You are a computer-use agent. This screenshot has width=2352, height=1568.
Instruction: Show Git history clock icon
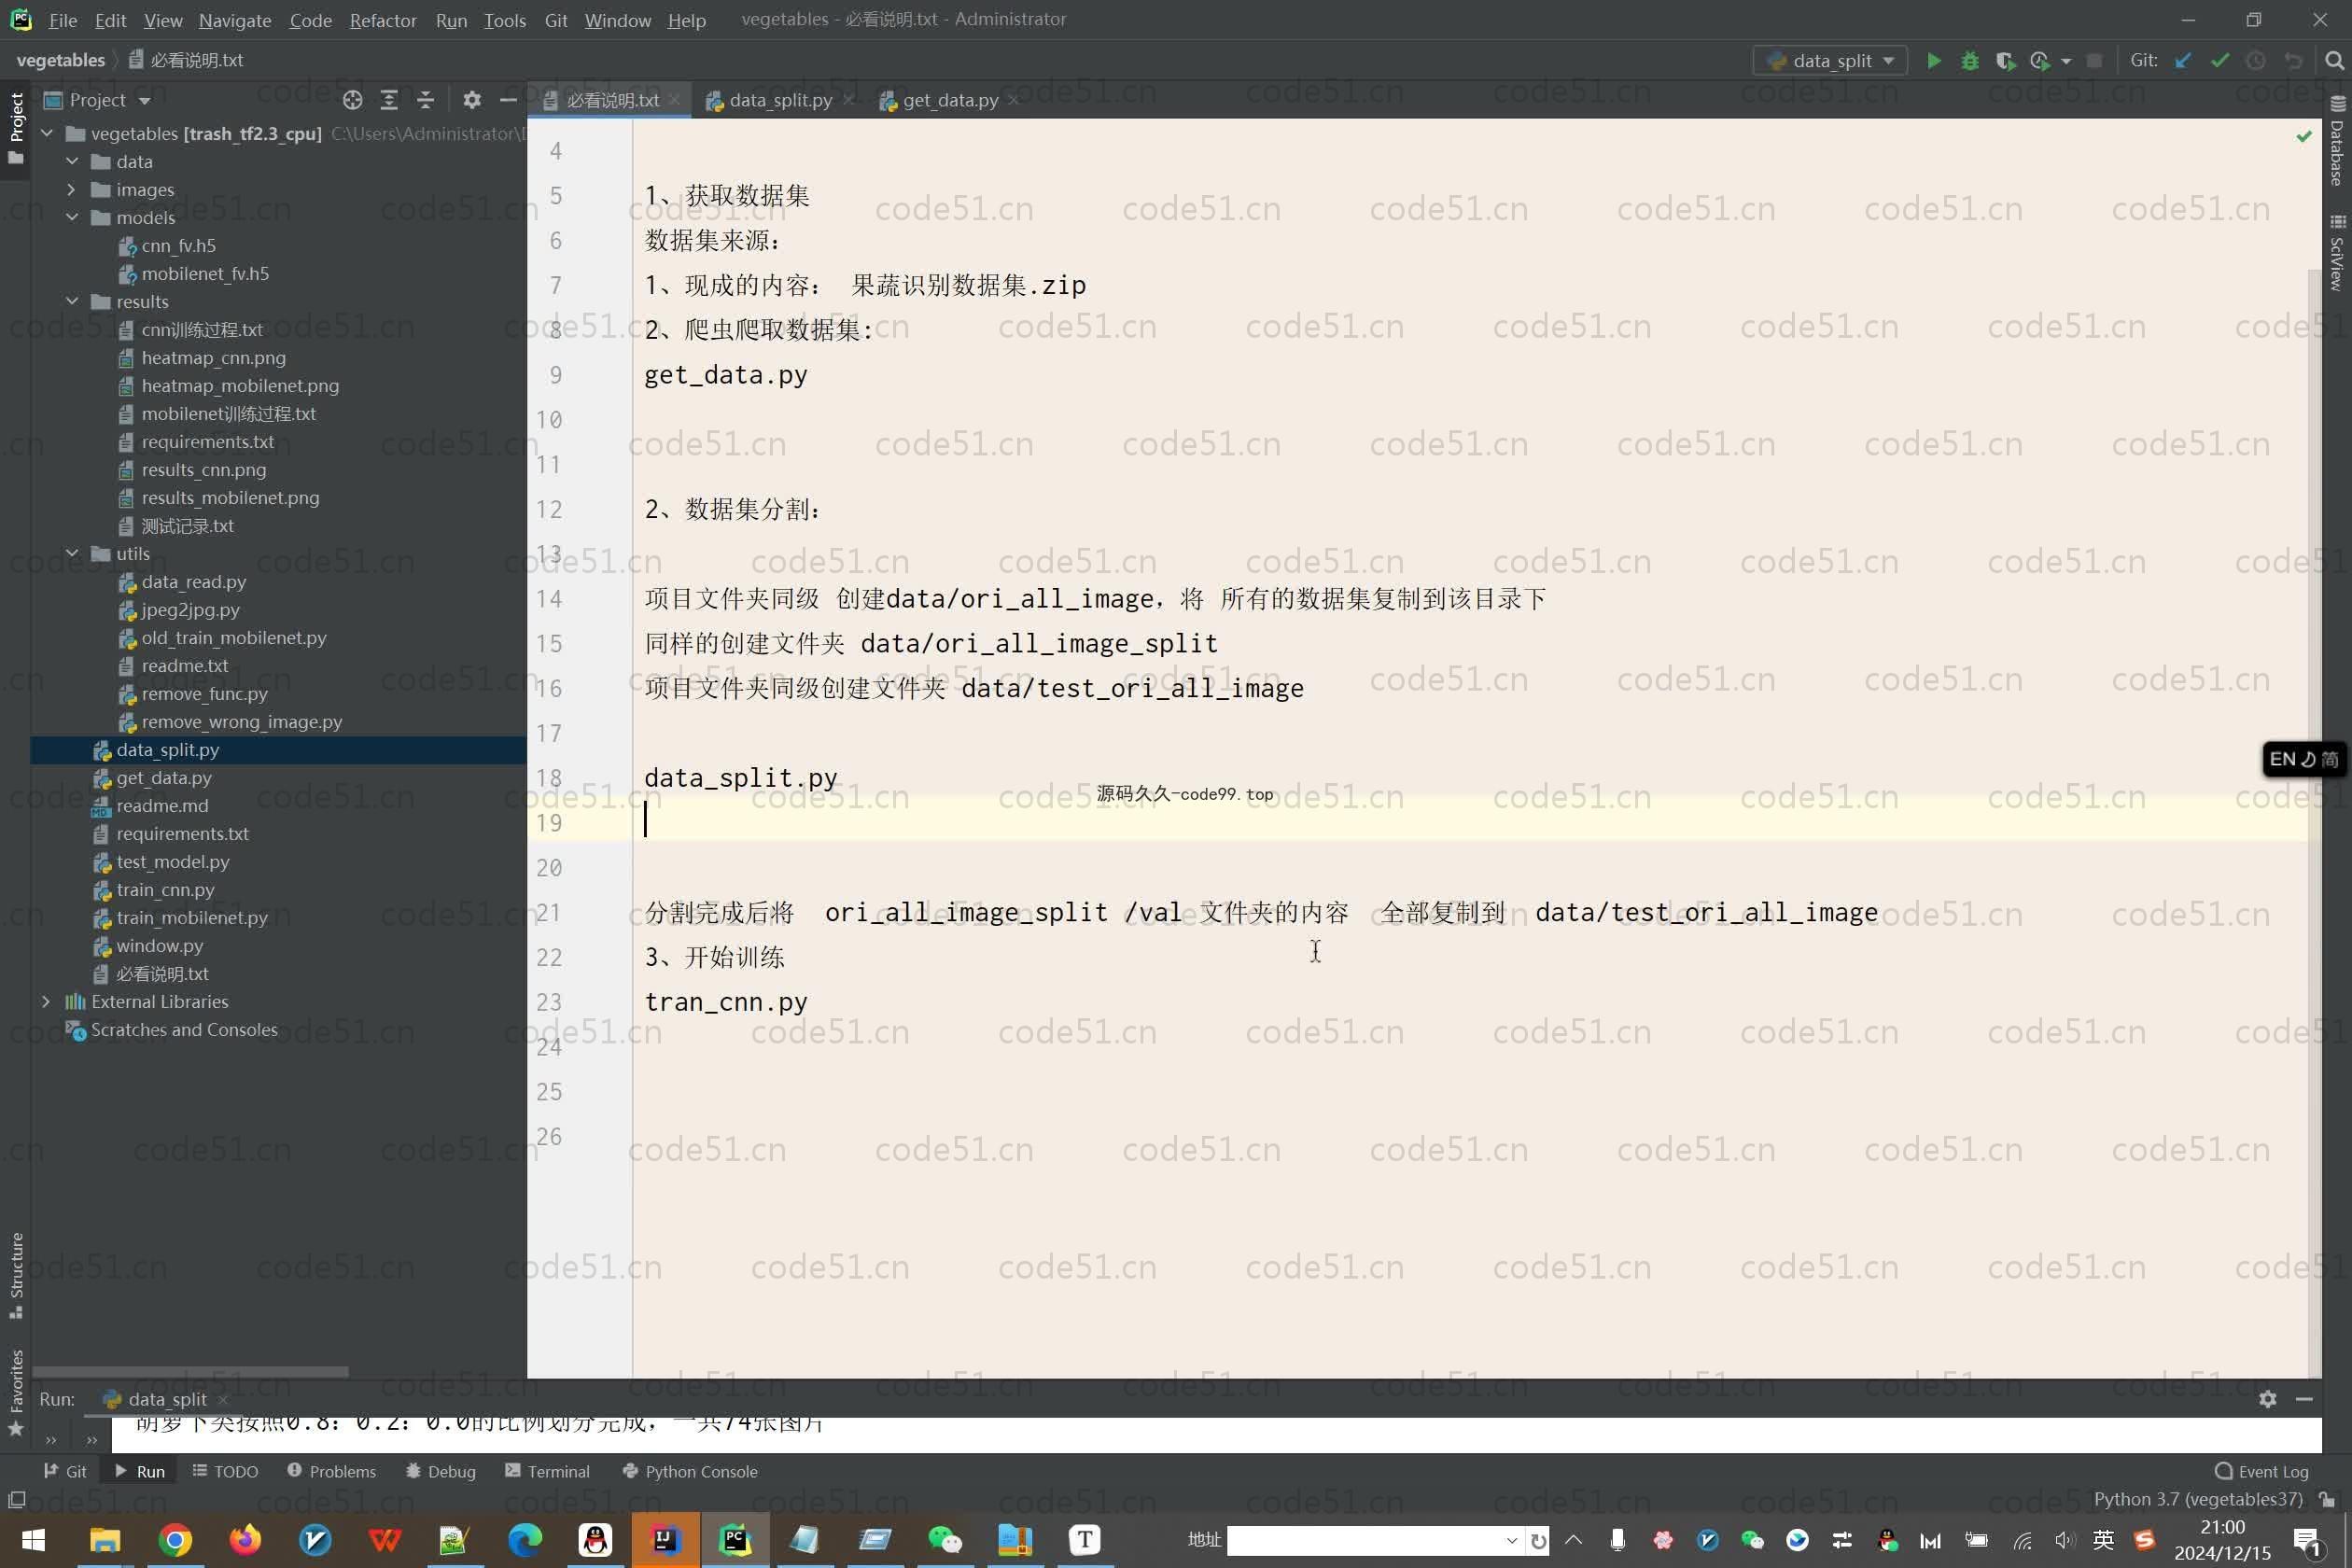pyautogui.click(x=2255, y=61)
